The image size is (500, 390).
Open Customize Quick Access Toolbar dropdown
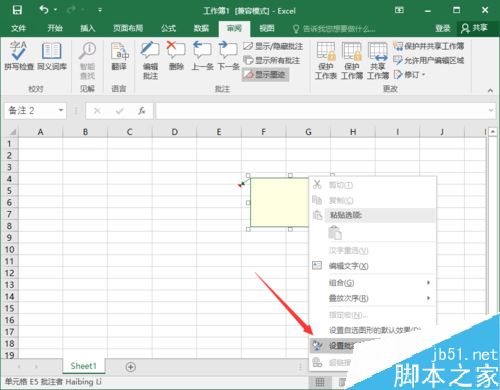click(x=100, y=10)
